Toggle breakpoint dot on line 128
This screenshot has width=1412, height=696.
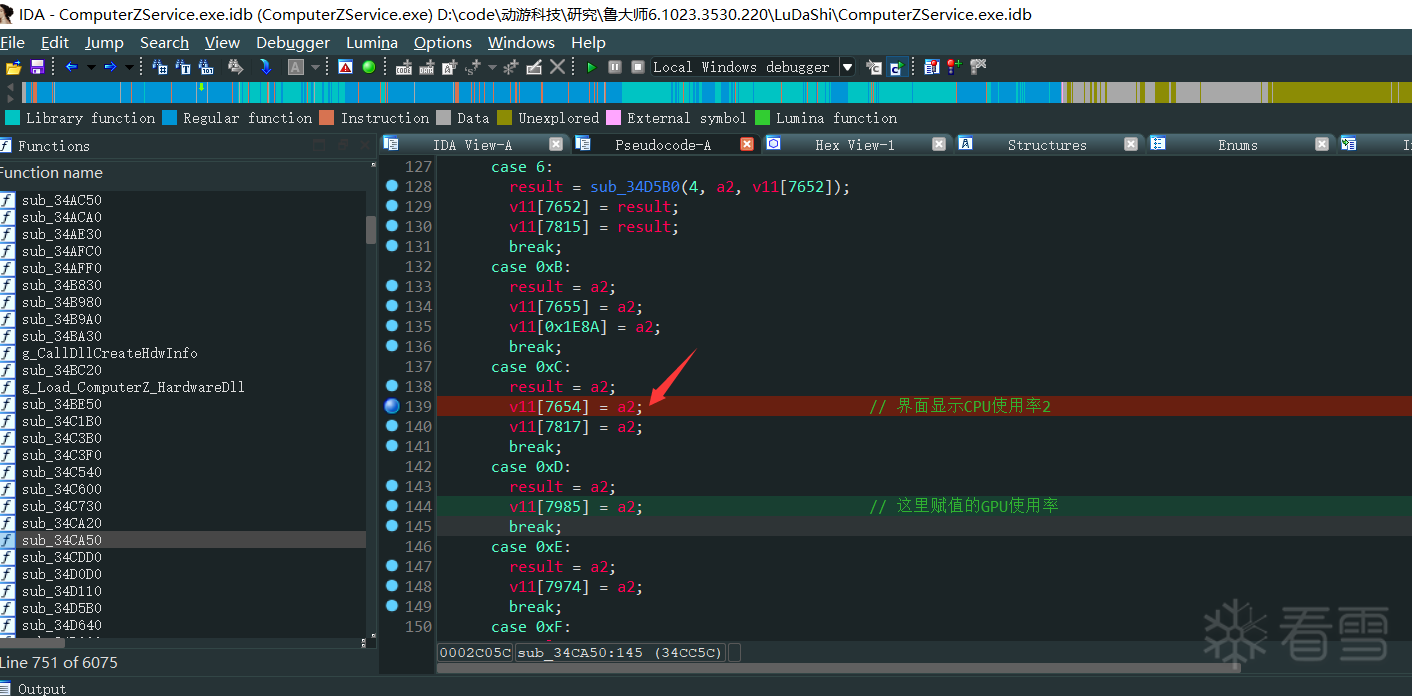[391, 186]
